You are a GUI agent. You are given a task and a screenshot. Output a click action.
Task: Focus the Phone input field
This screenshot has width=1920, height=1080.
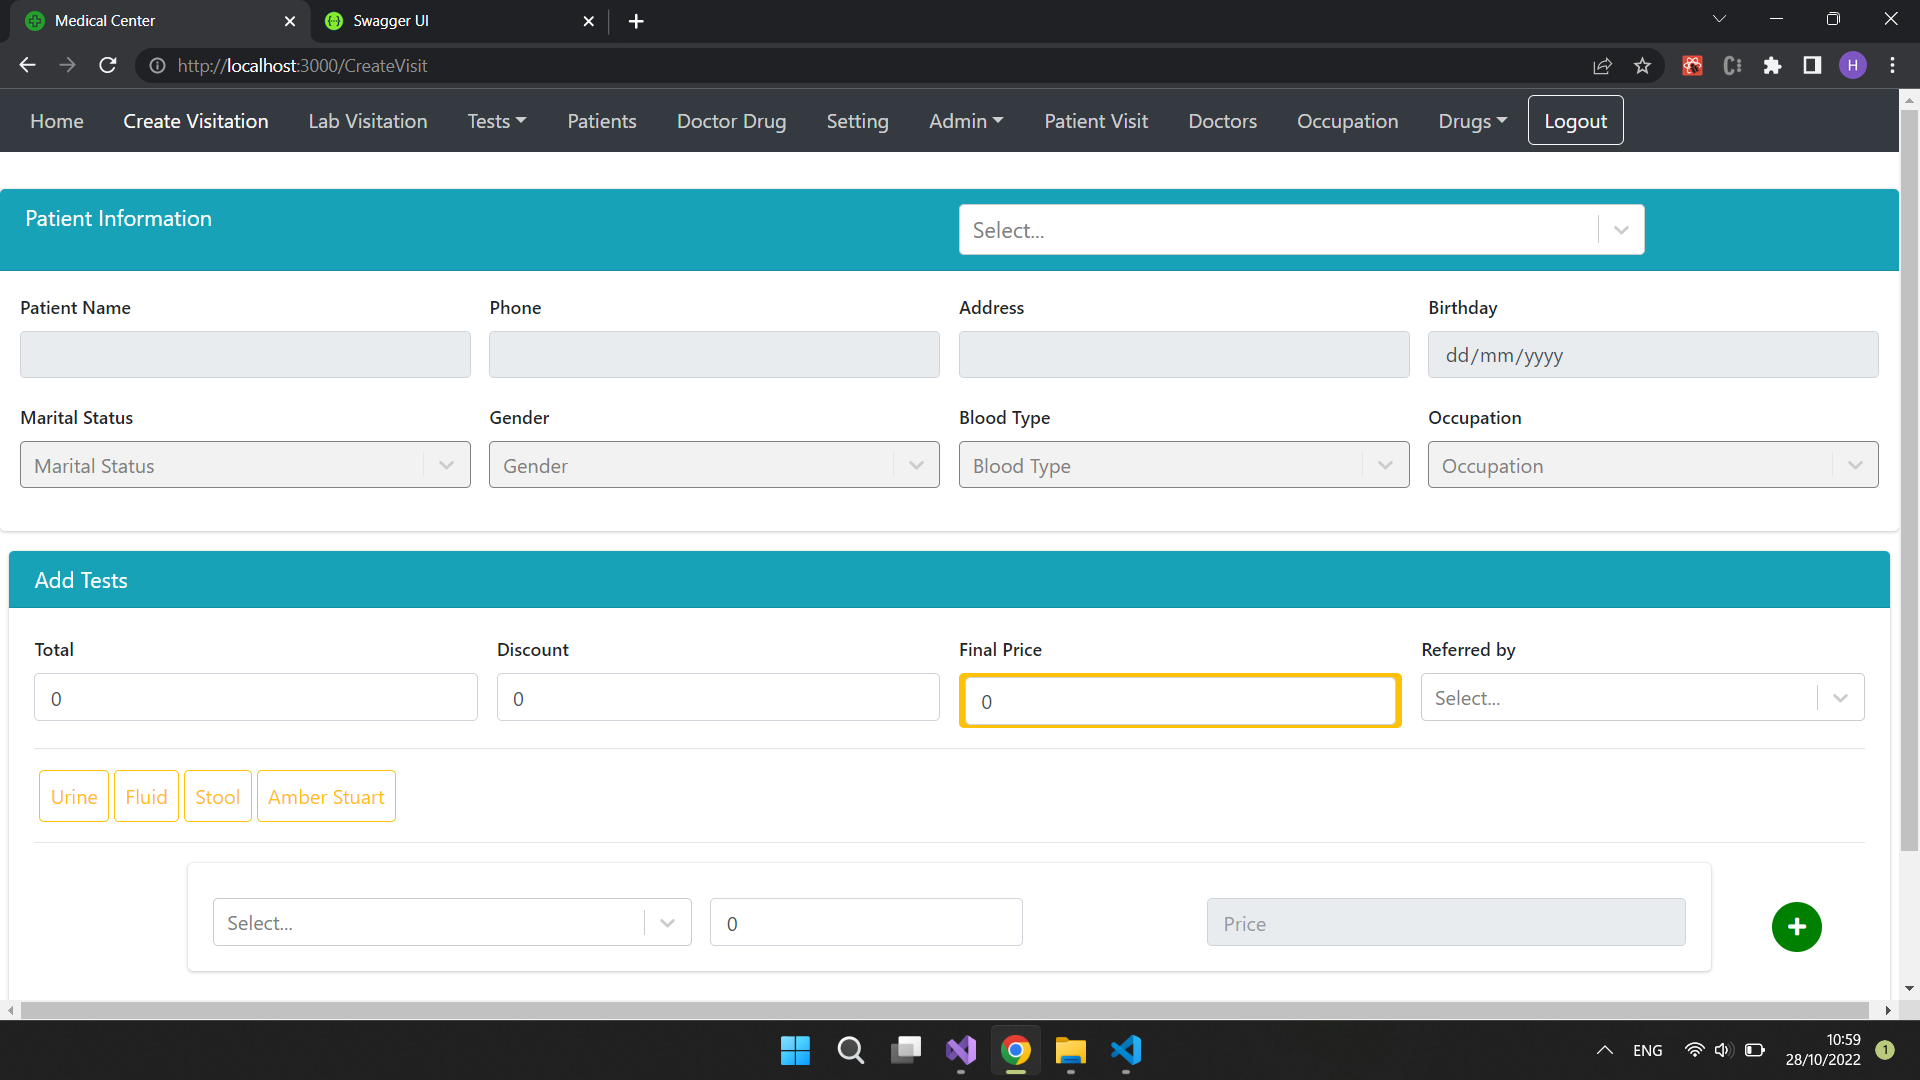(714, 354)
